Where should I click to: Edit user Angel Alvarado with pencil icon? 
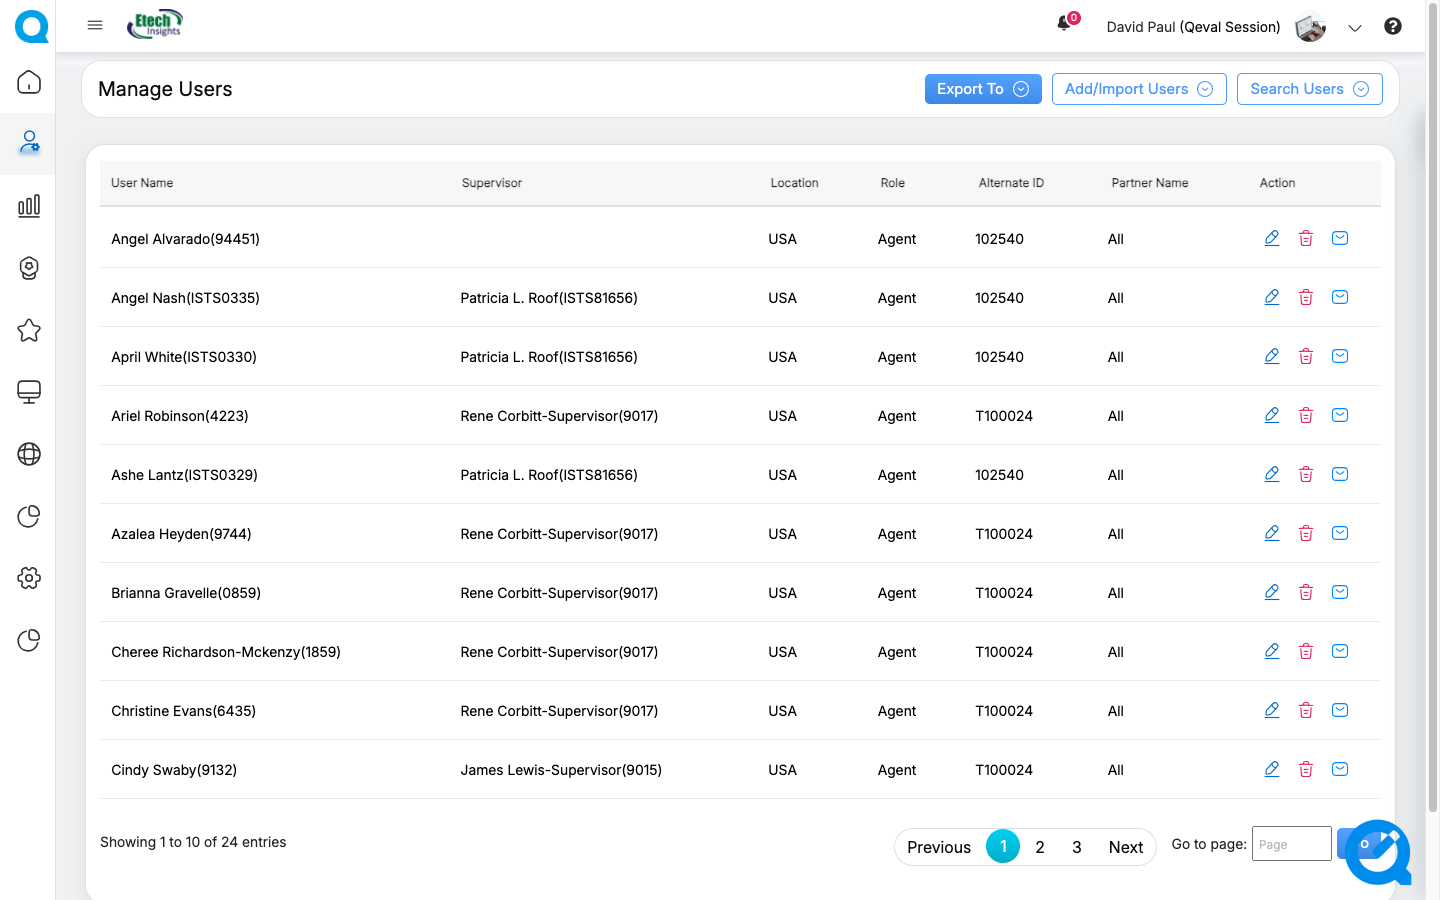pos(1272,238)
